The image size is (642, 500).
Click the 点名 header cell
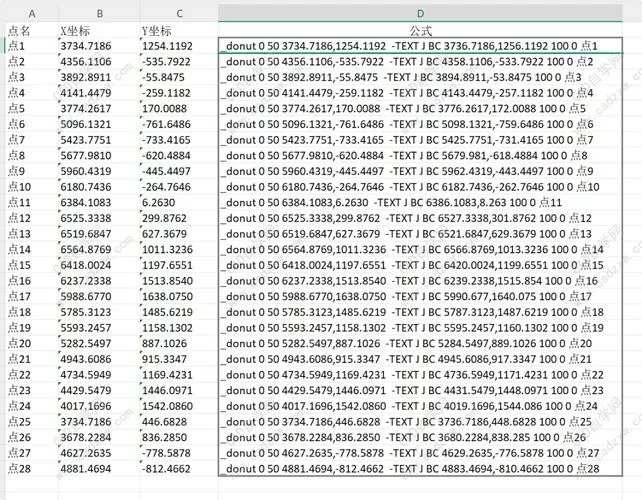point(32,30)
